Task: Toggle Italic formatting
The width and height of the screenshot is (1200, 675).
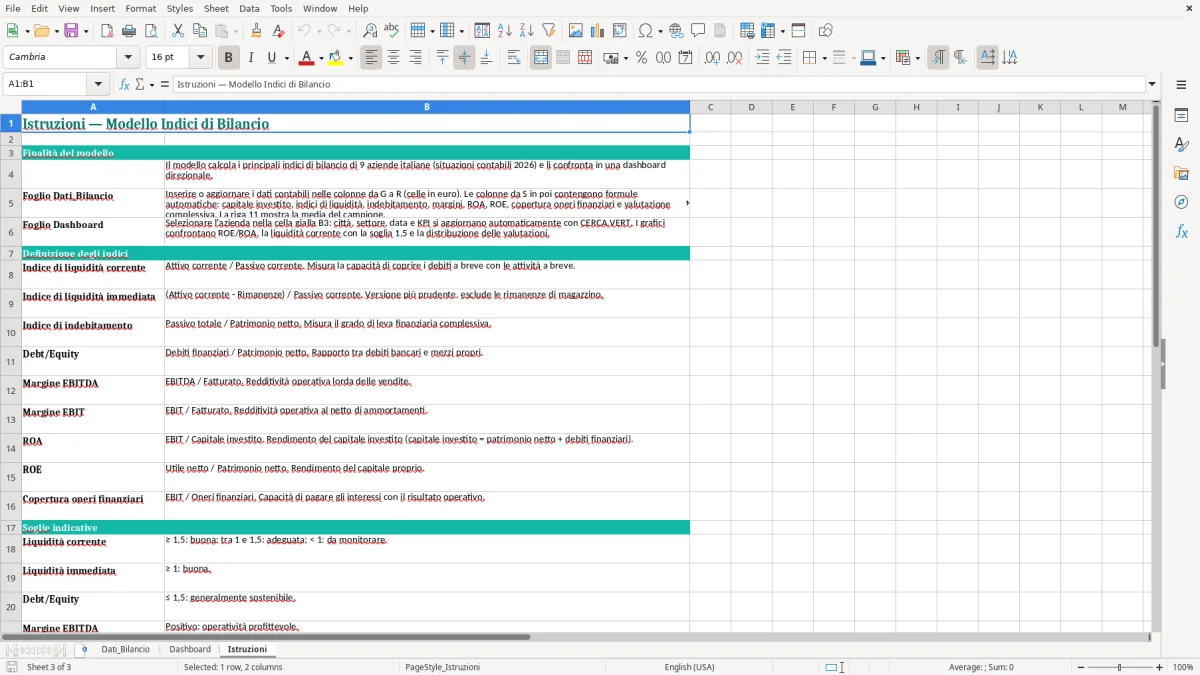Action: click(x=250, y=58)
